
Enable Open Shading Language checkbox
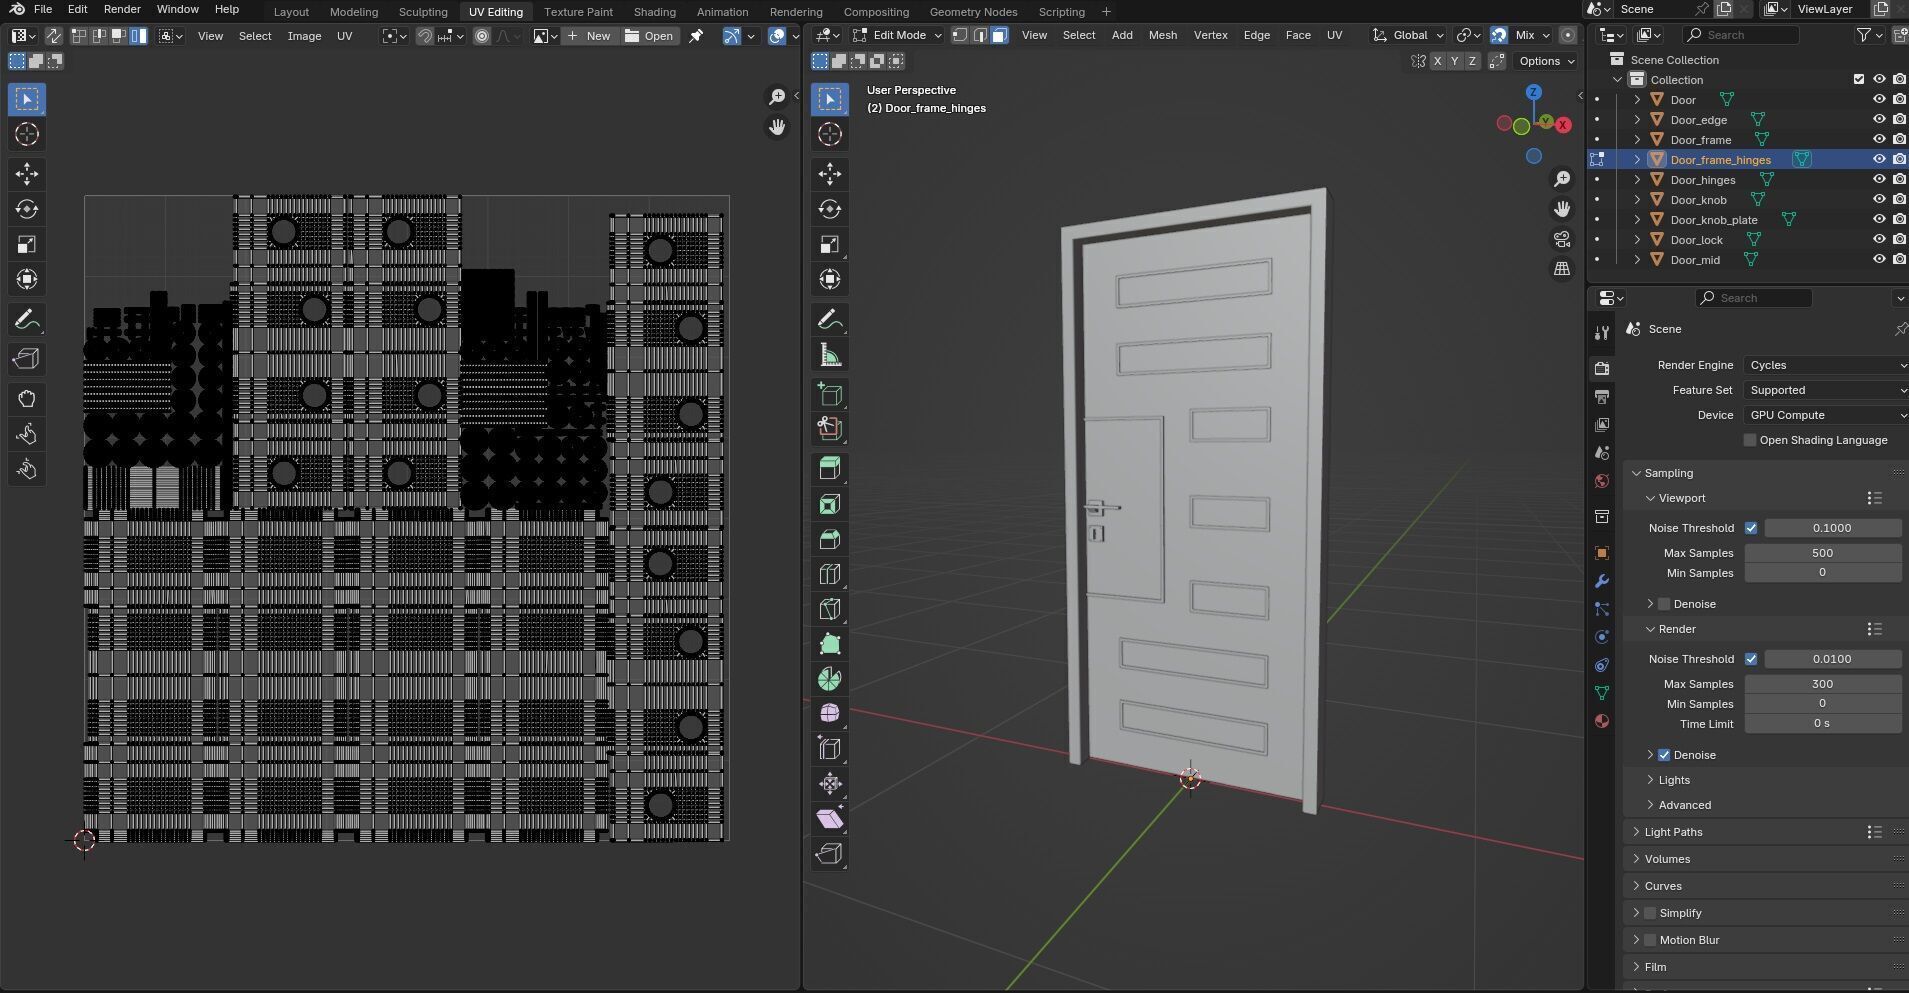tap(1750, 440)
